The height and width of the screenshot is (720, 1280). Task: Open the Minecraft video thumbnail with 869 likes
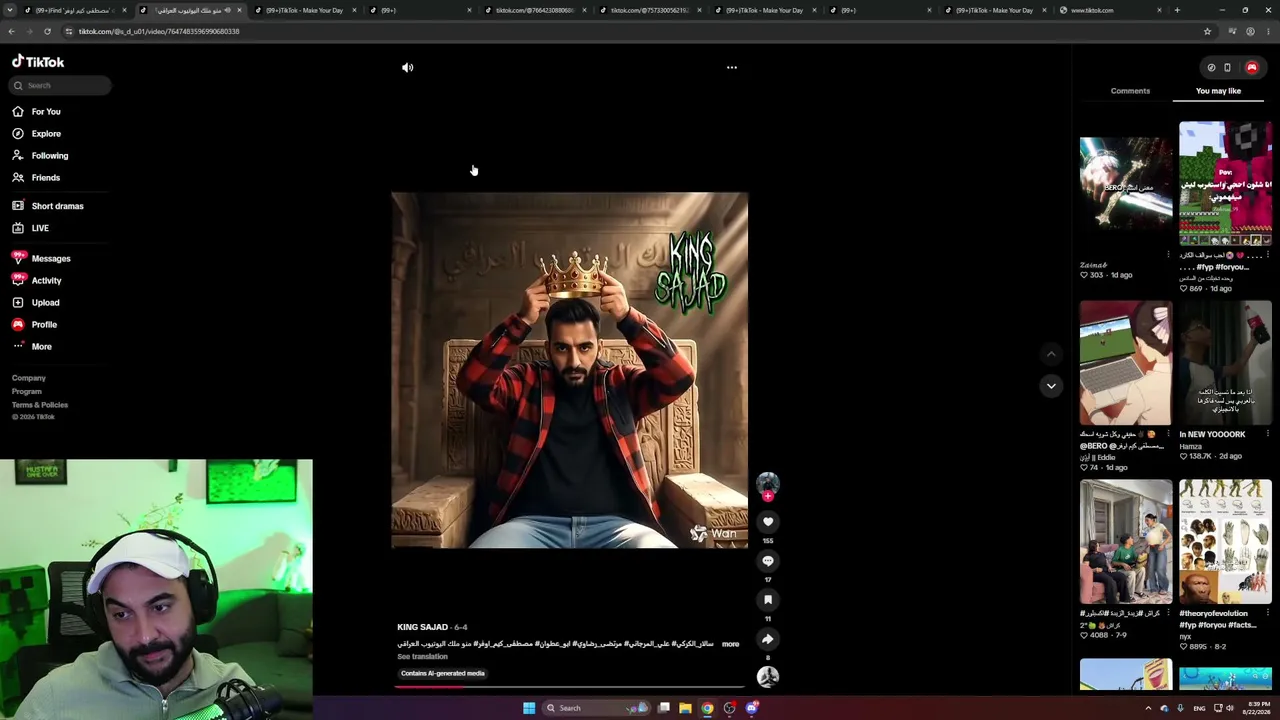click(x=1225, y=184)
